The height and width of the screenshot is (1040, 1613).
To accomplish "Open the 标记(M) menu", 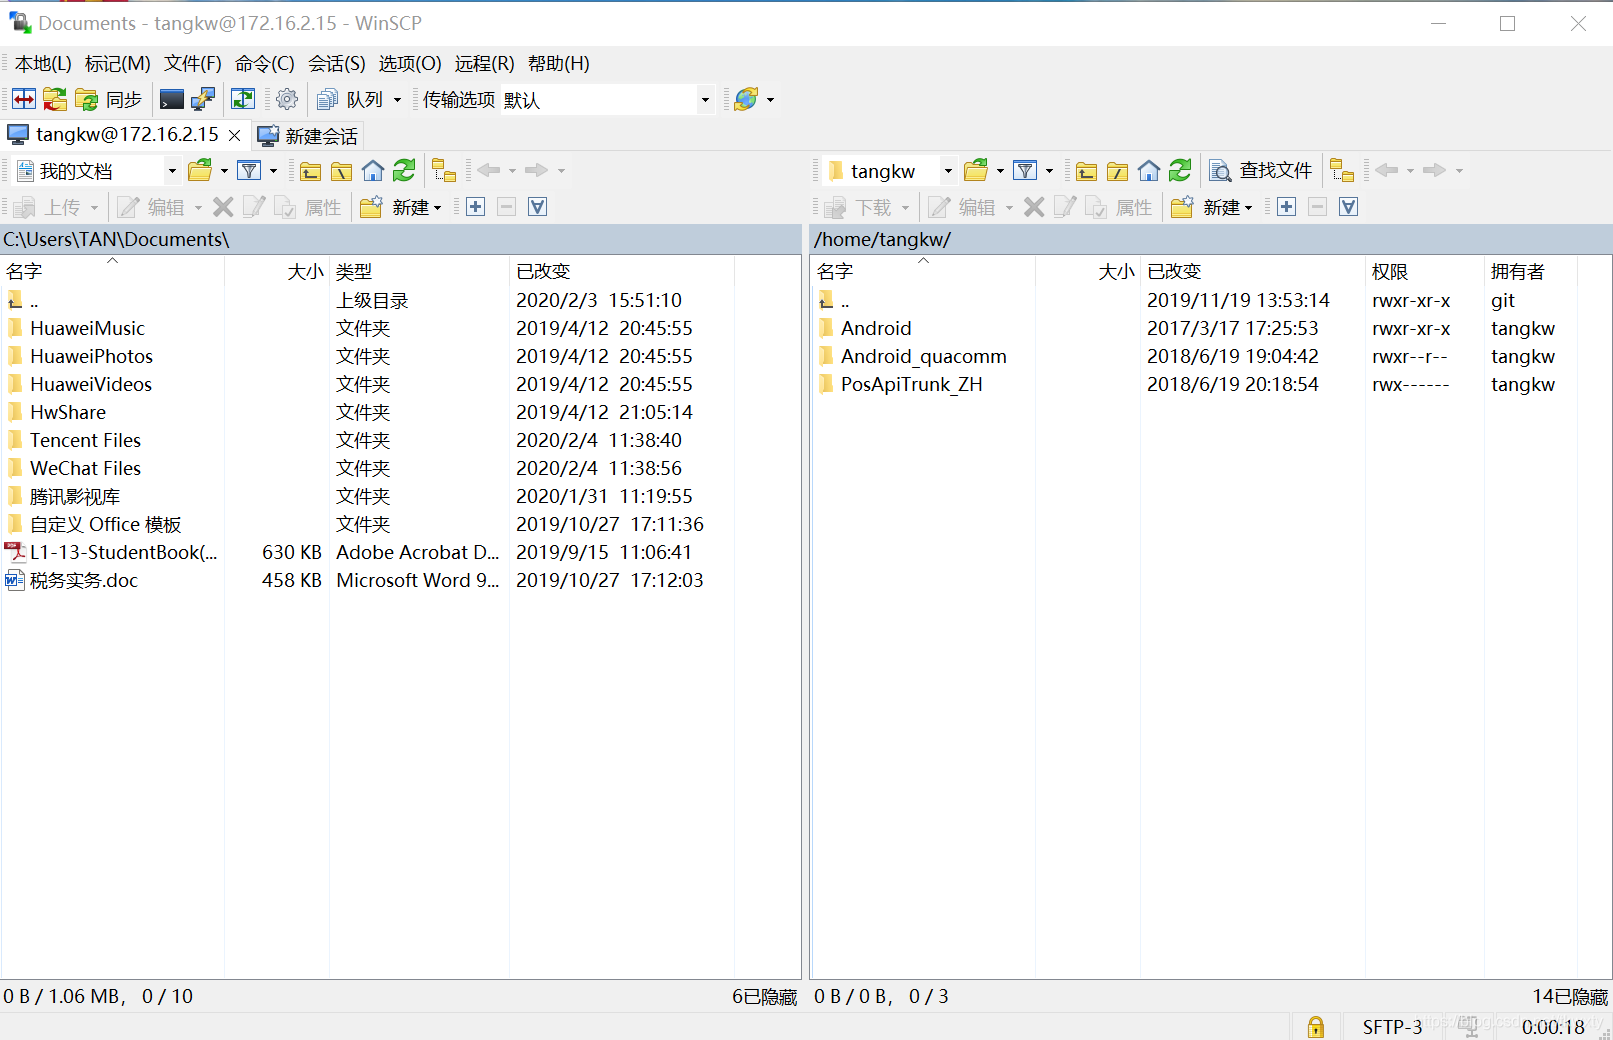I will (x=118, y=63).
